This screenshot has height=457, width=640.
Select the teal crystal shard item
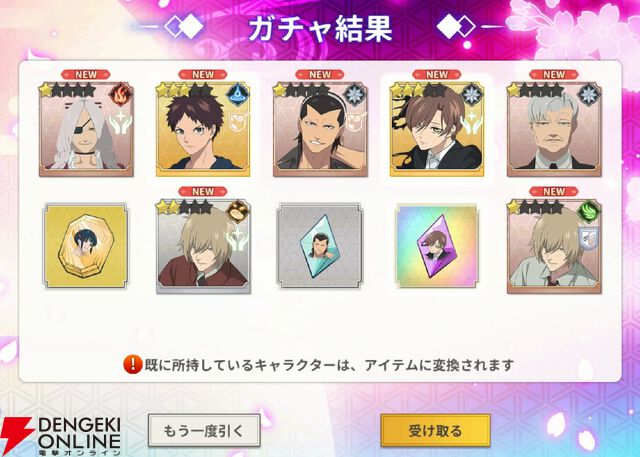(320, 246)
